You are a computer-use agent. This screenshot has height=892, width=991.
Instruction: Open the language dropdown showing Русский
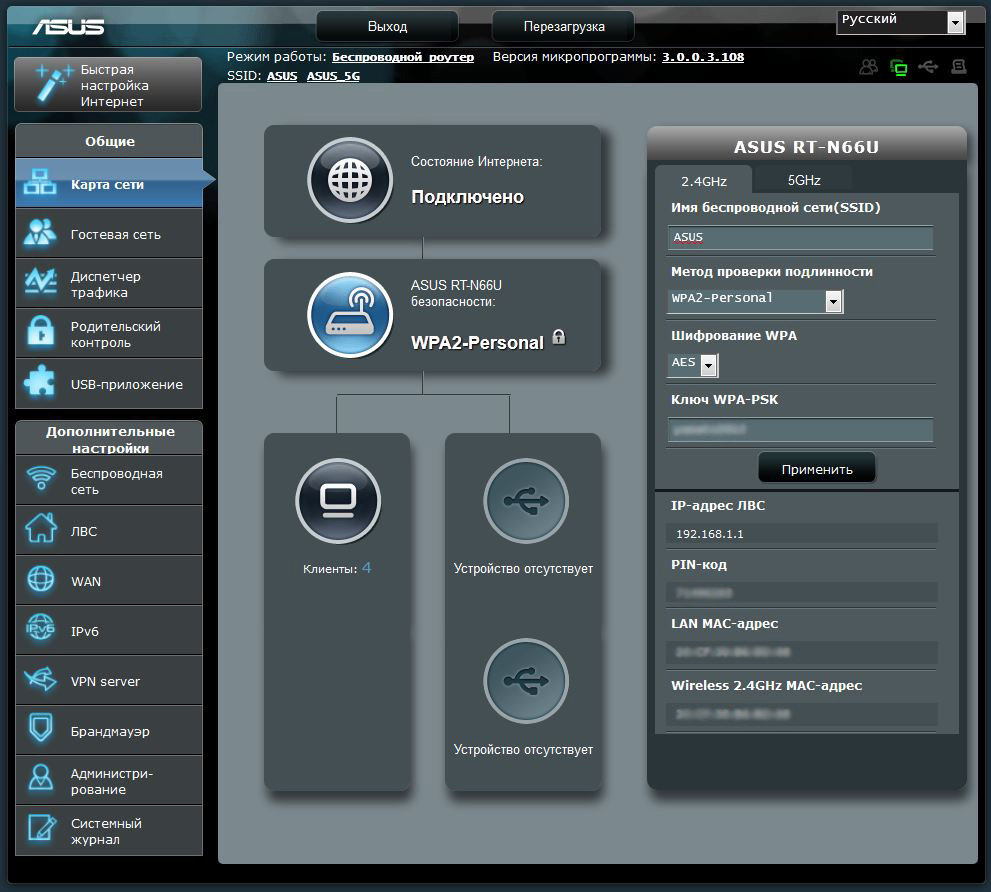tap(901, 22)
